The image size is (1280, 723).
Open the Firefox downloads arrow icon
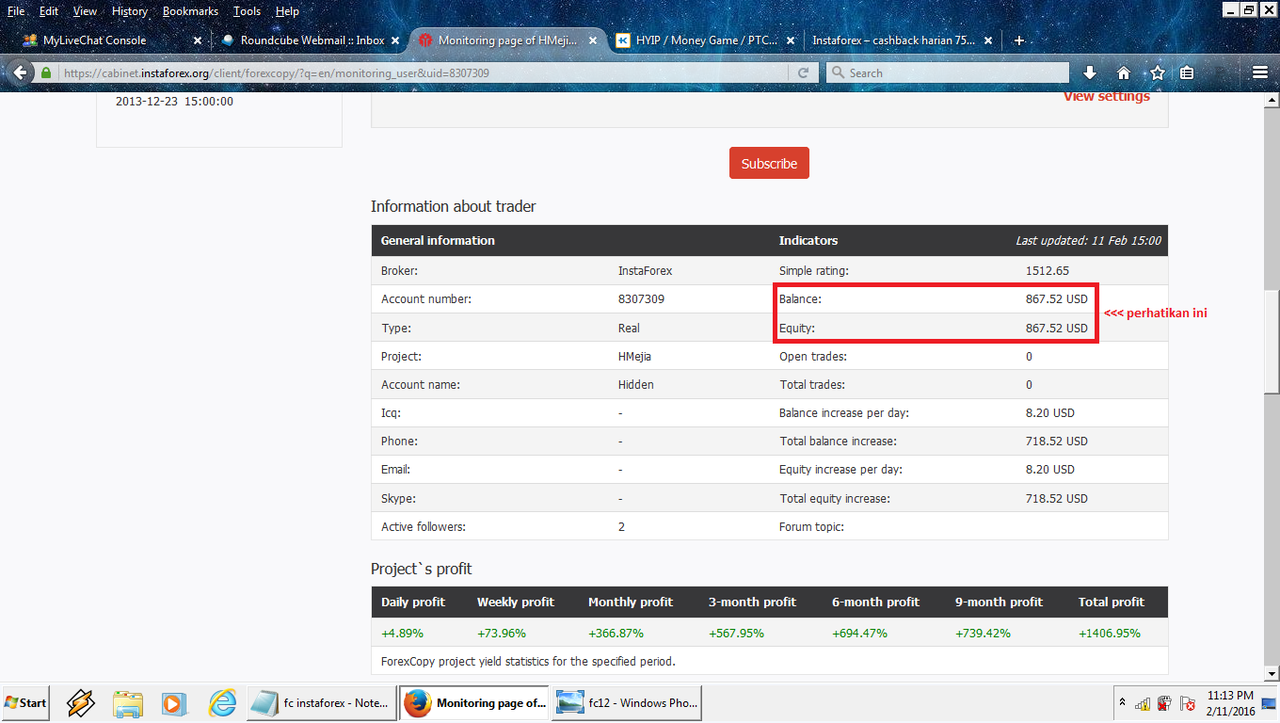1090,73
